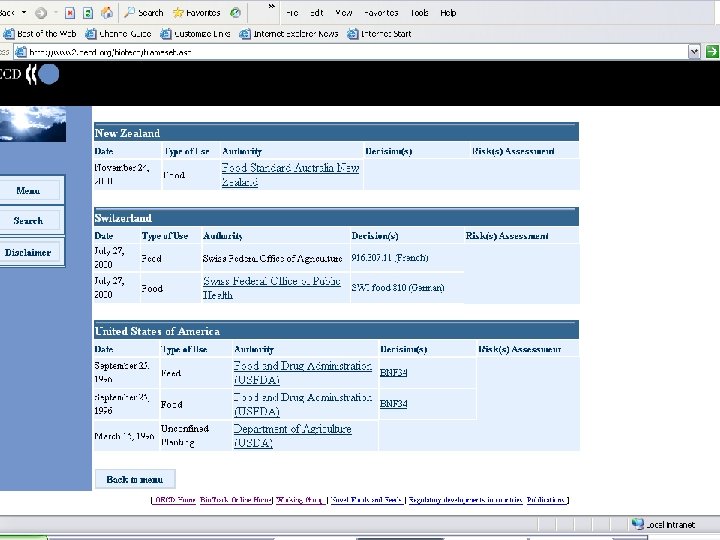Click the New Zealand section header
Image resolution: width=720 pixels, height=540 pixels.
coord(336,133)
